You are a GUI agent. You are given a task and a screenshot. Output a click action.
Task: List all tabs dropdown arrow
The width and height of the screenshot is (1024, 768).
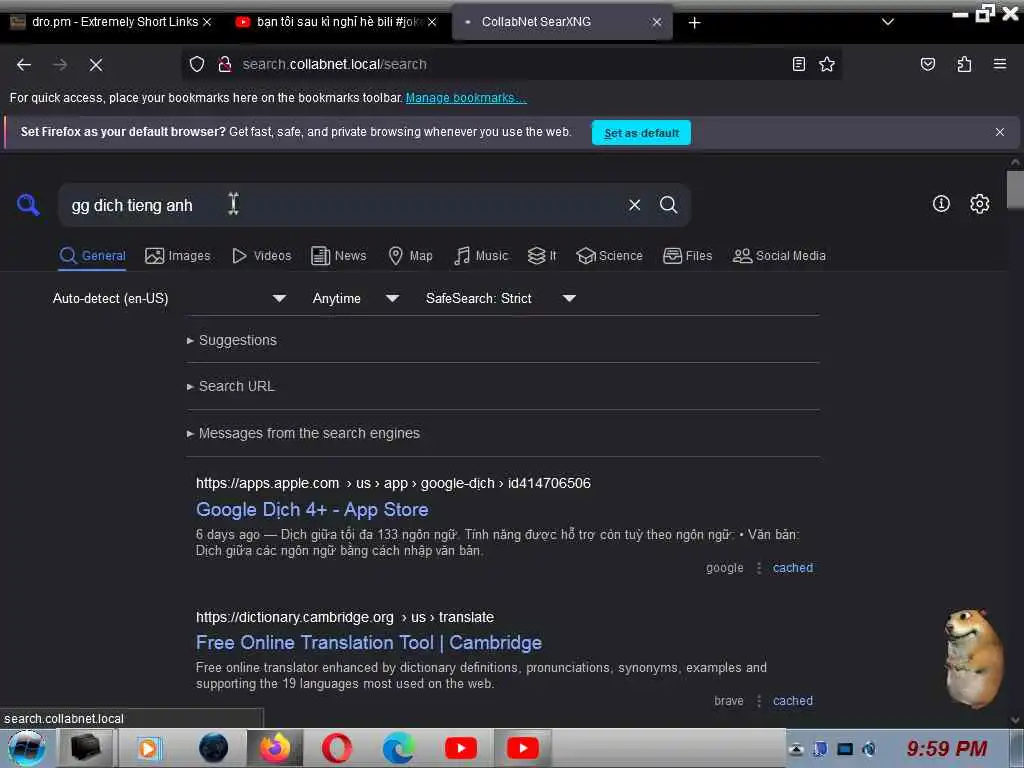click(888, 22)
